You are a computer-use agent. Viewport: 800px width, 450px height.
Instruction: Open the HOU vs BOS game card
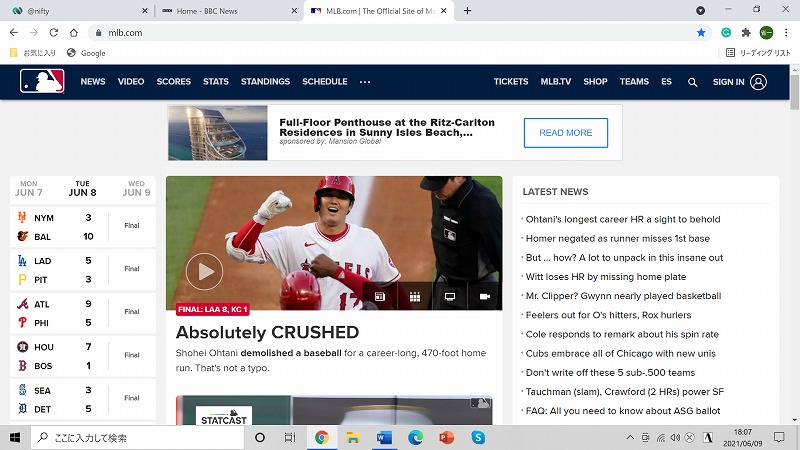[x=83, y=357]
